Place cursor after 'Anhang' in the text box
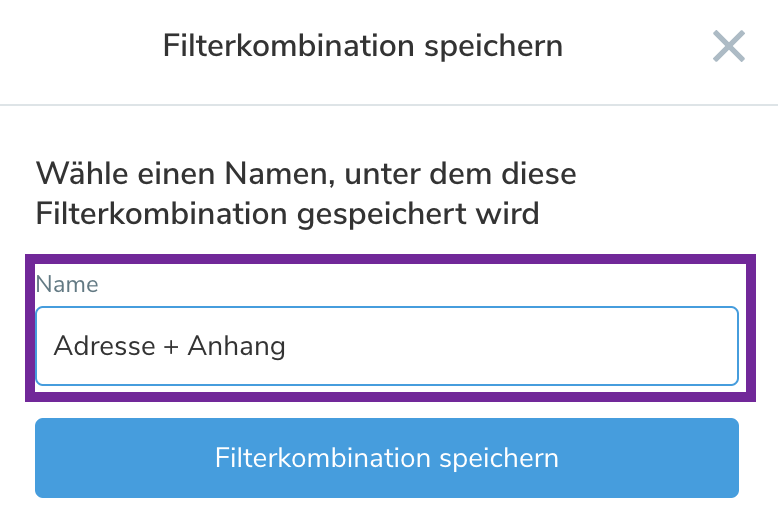 click(287, 346)
